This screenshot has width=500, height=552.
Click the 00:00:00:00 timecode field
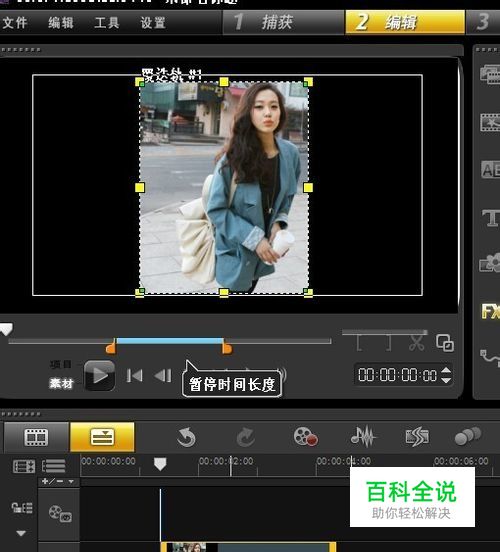click(x=398, y=375)
